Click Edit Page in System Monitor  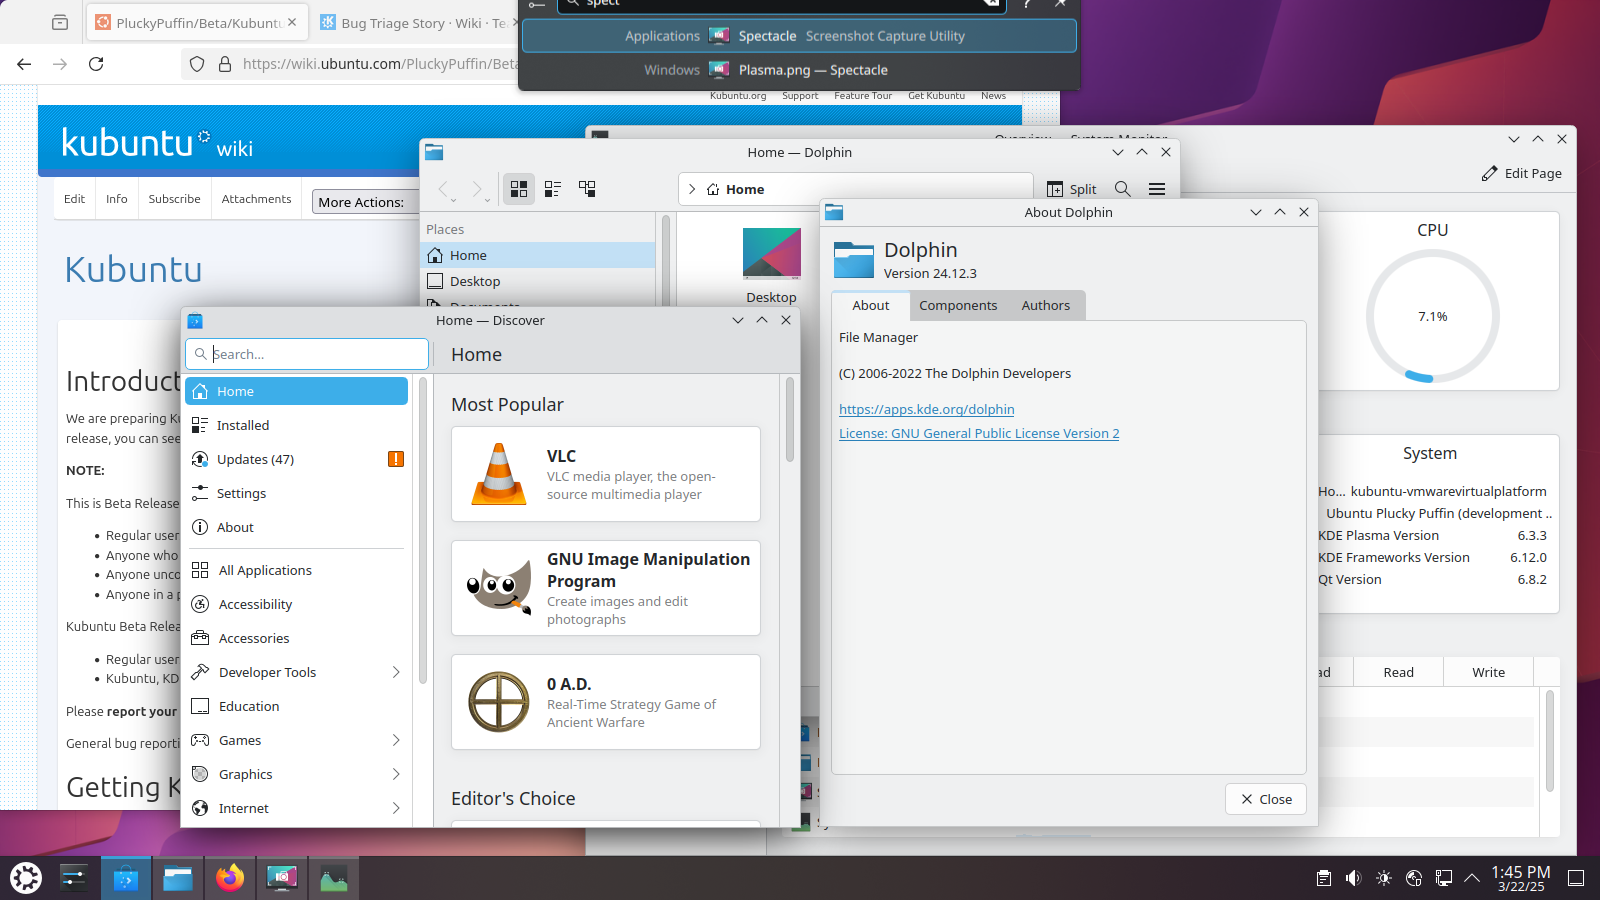1521,173
